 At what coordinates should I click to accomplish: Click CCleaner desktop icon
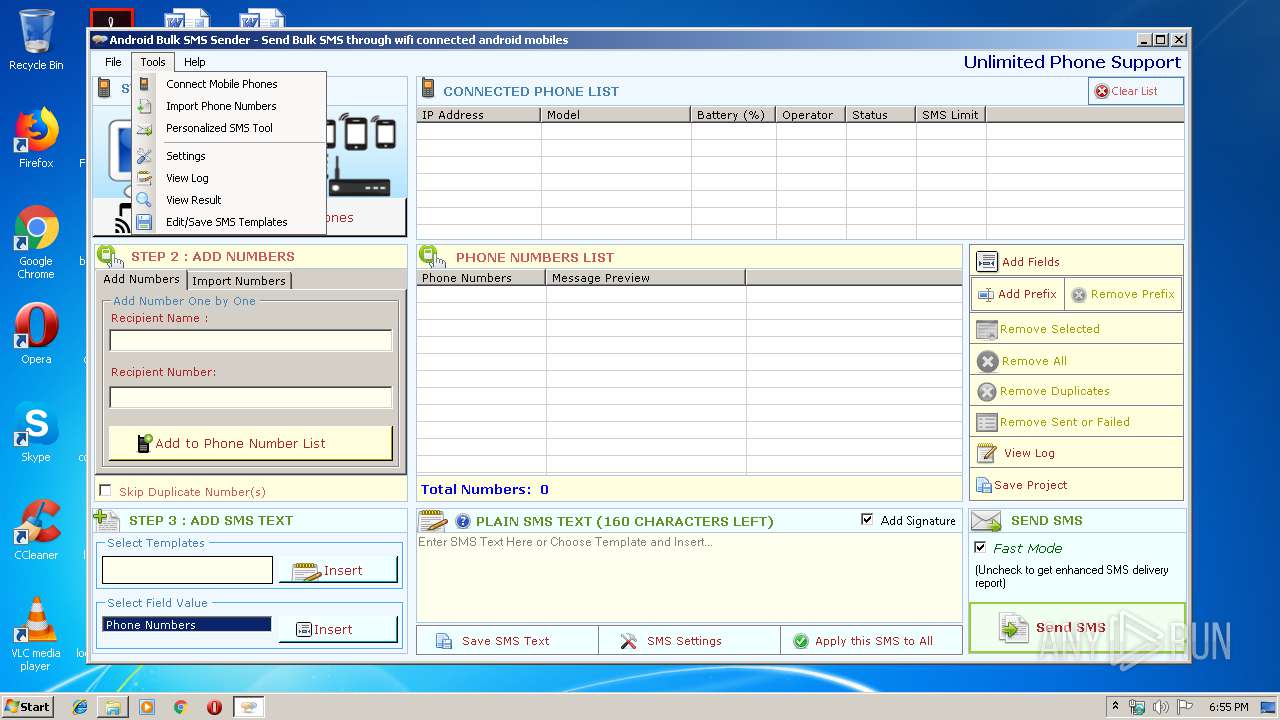pos(36,530)
